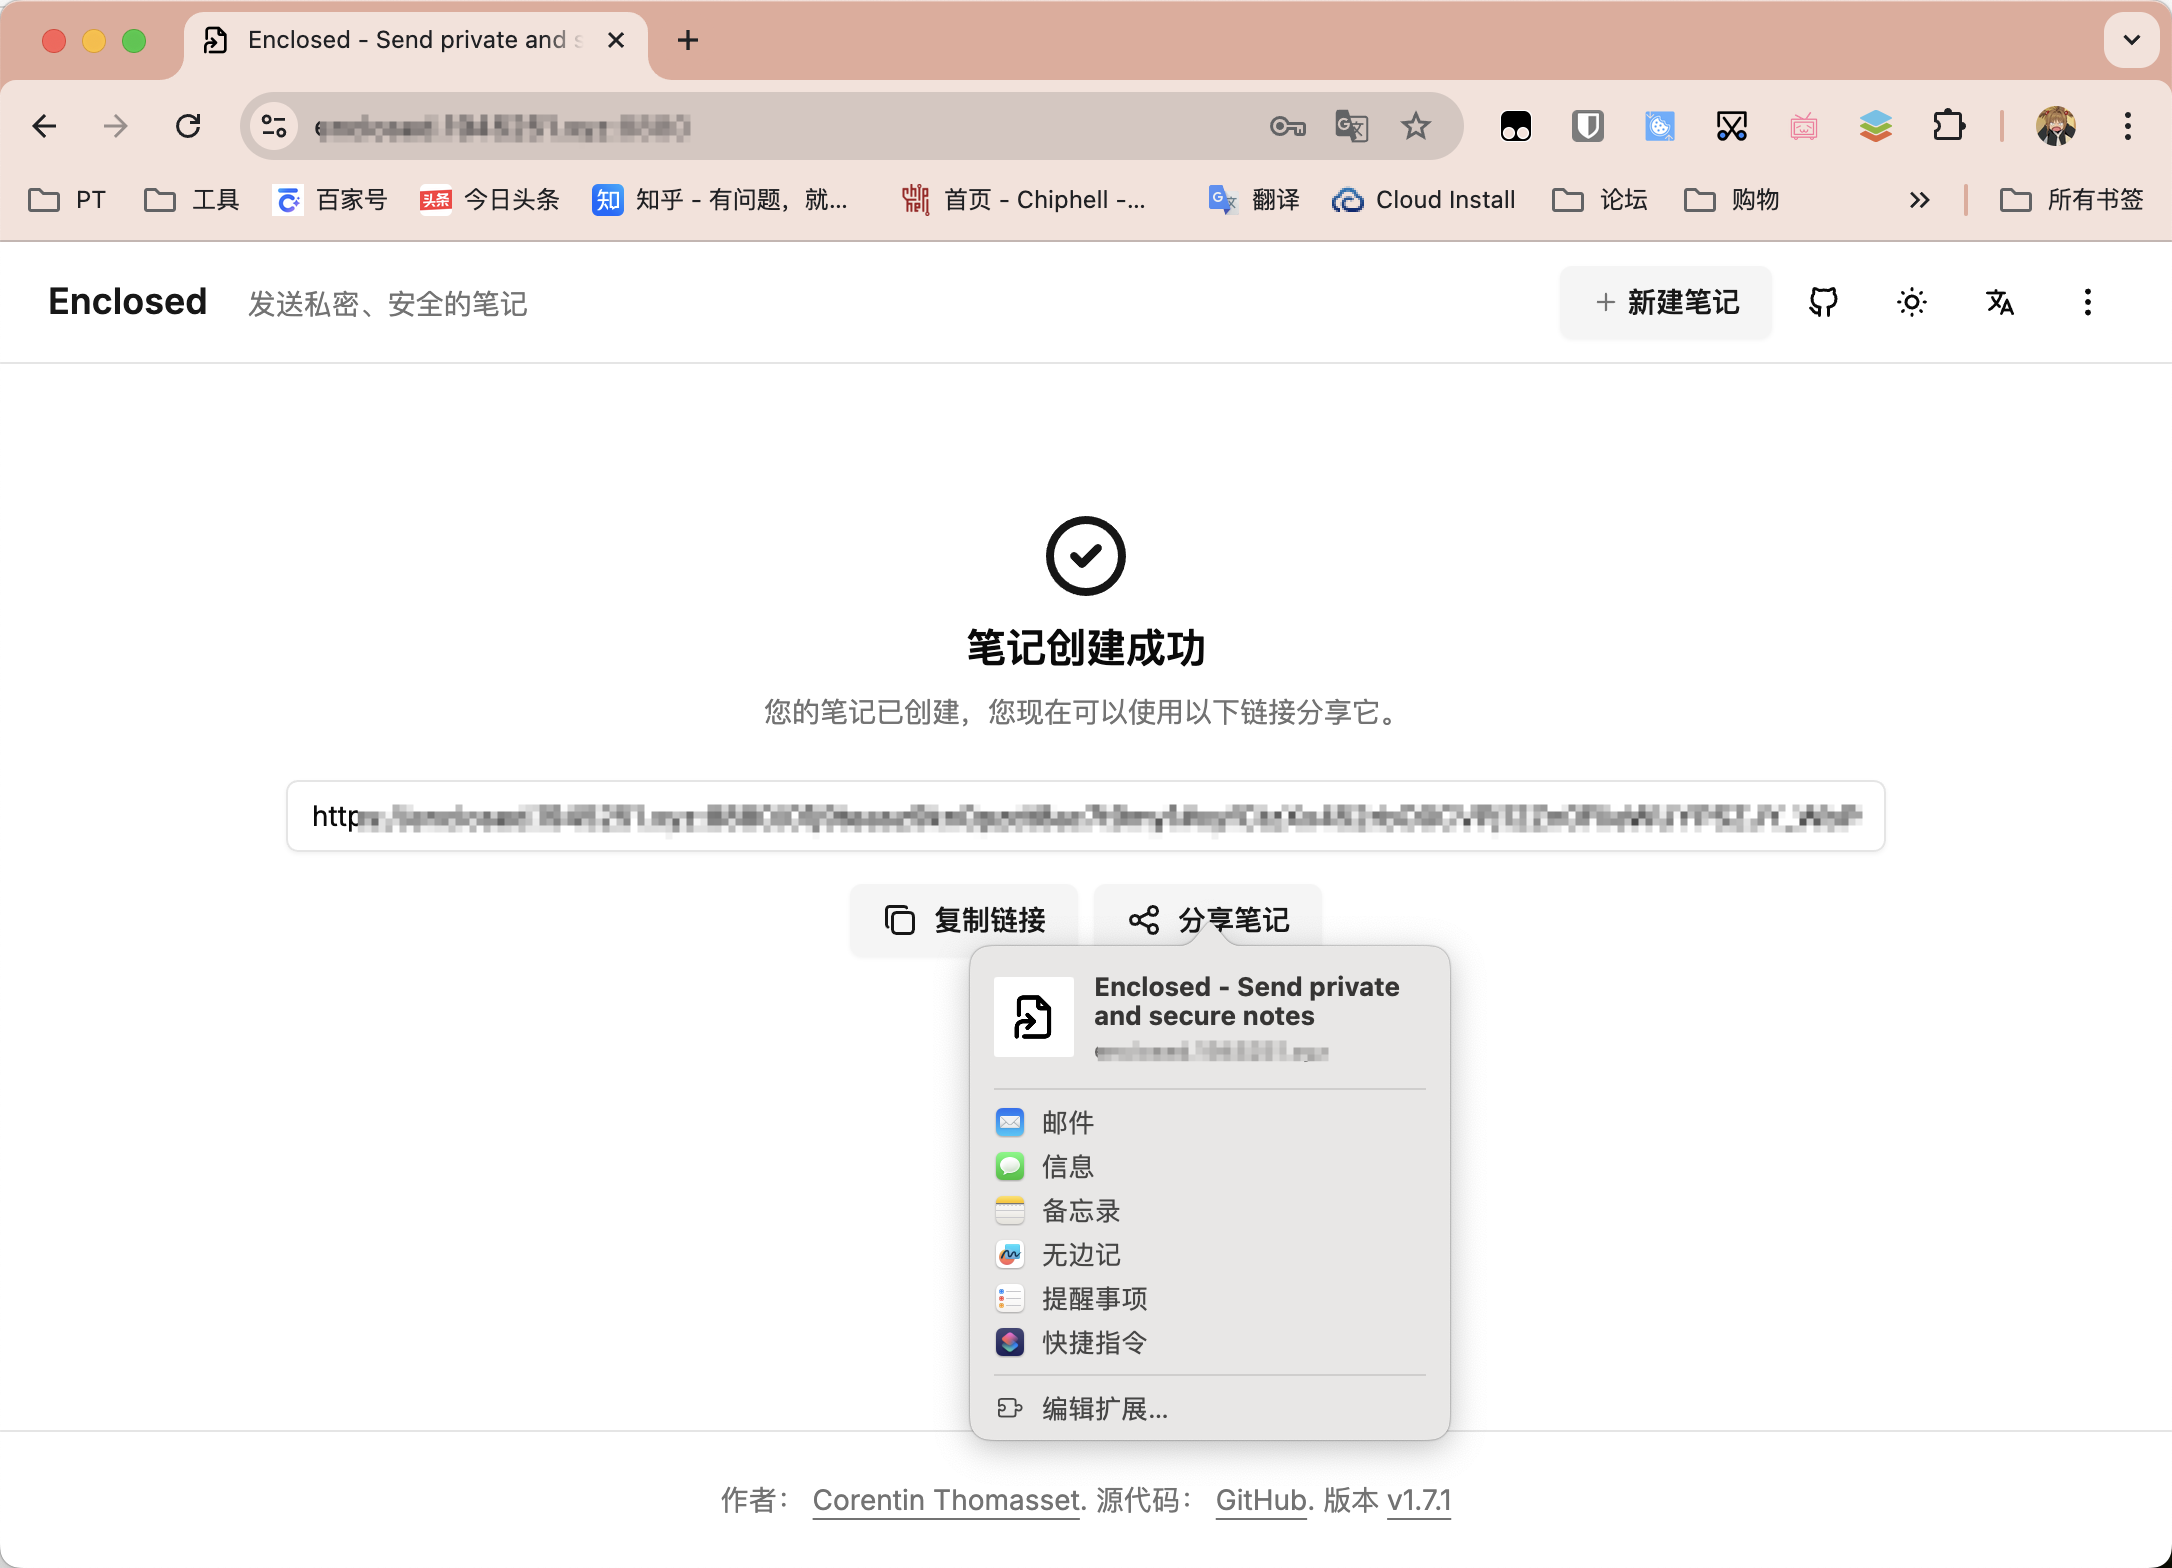Image resolution: width=2172 pixels, height=1568 pixels.
Task: Open the Cloud Install bookmark
Action: click(1424, 200)
